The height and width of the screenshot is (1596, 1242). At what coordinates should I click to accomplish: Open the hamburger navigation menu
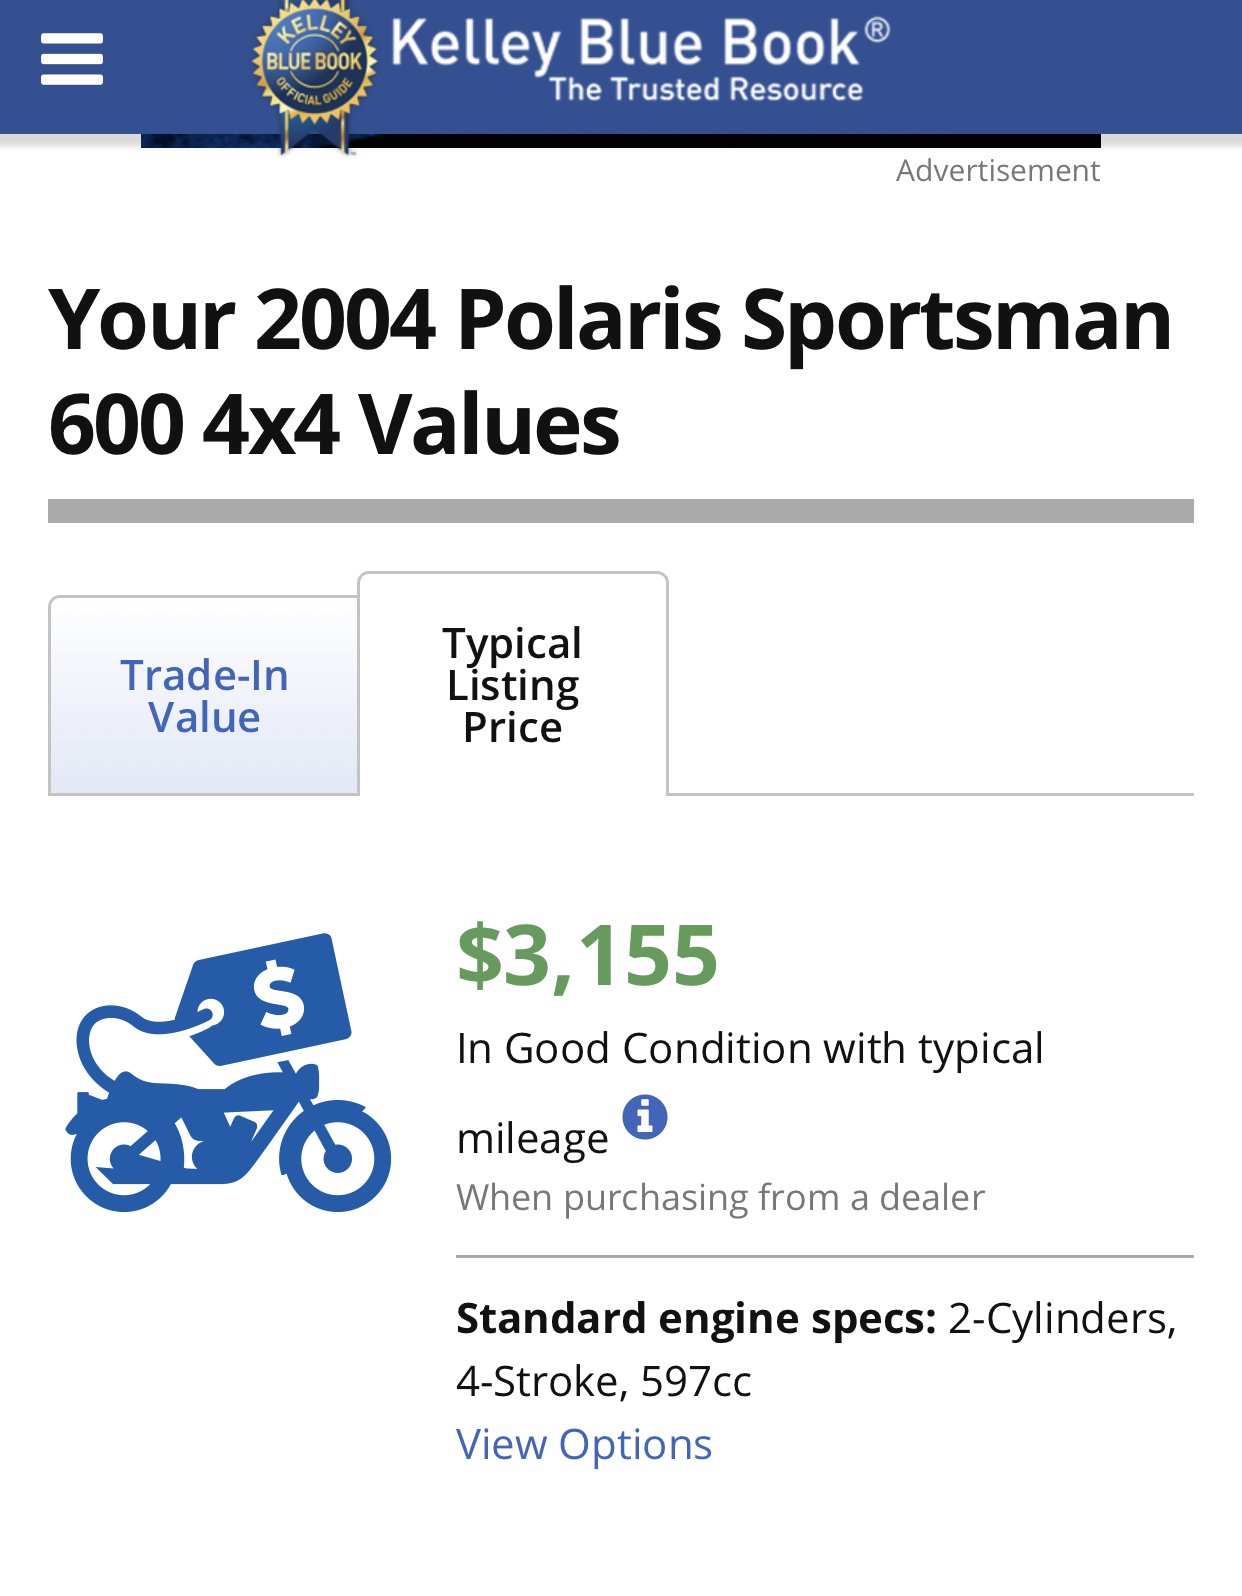click(x=72, y=59)
